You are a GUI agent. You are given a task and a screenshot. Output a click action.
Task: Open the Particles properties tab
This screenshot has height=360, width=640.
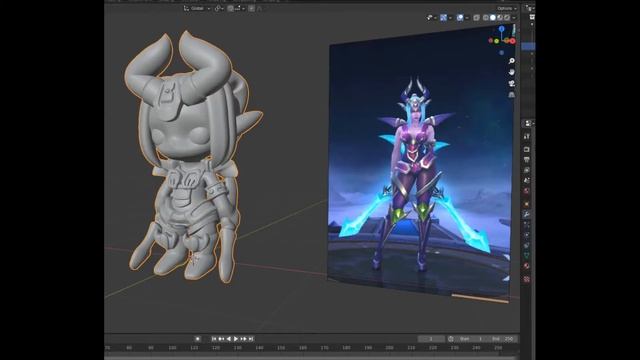(x=527, y=224)
